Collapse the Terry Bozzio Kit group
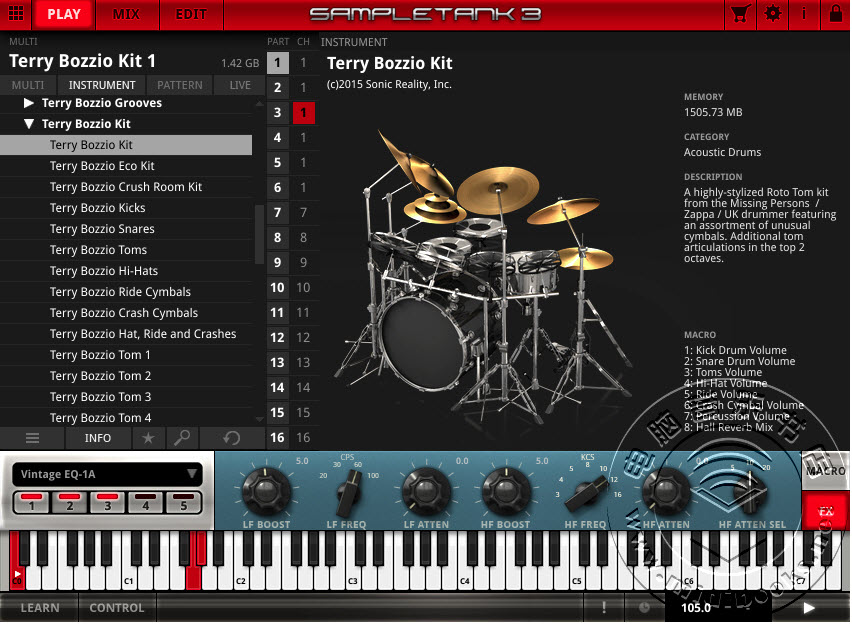The height and width of the screenshot is (624, 852). pyautogui.click(x=26, y=123)
